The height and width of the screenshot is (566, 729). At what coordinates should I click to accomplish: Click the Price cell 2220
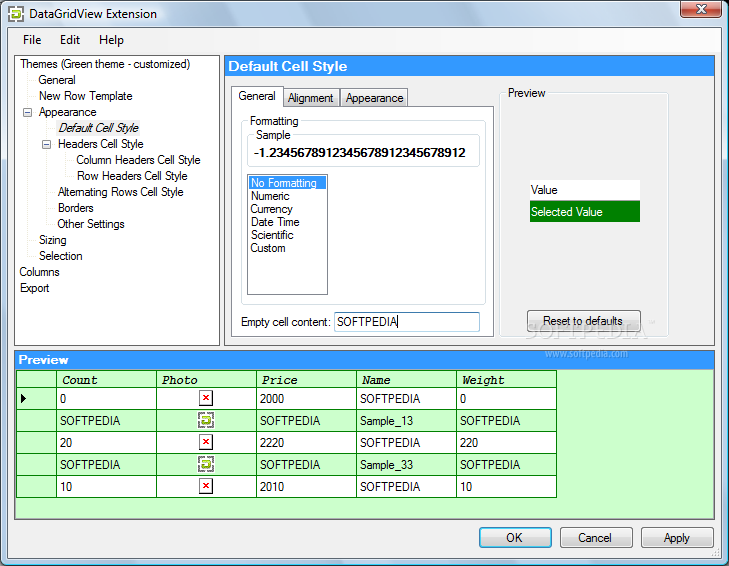pos(306,442)
